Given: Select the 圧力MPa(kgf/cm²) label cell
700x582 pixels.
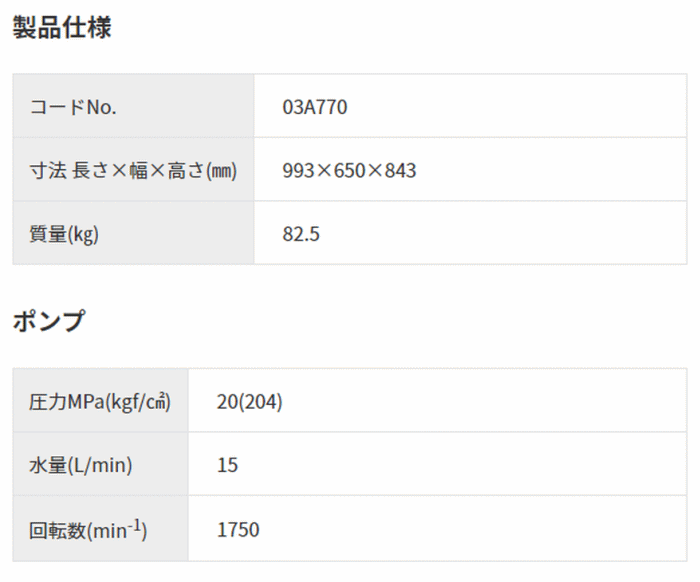Looking at the screenshot, I should (101, 400).
